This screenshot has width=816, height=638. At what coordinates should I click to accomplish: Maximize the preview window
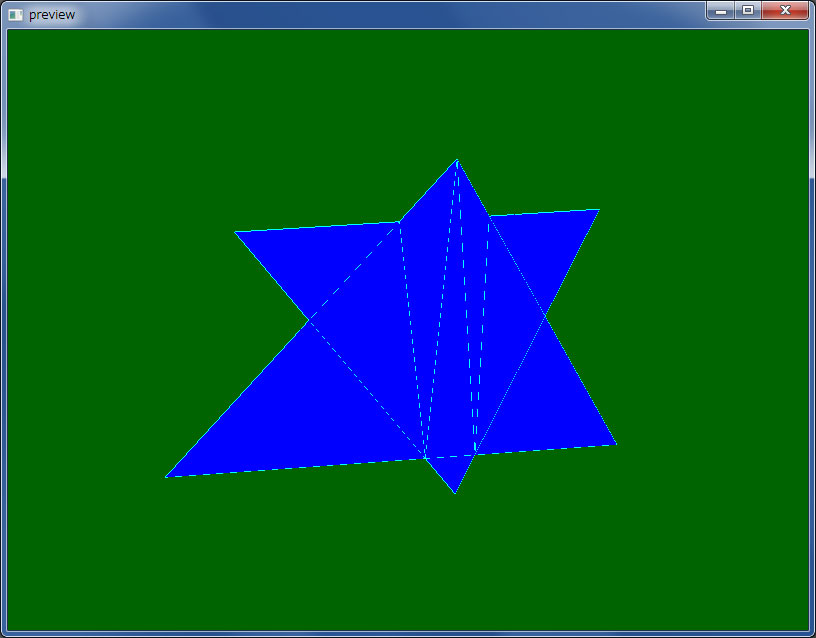point(747,11)
